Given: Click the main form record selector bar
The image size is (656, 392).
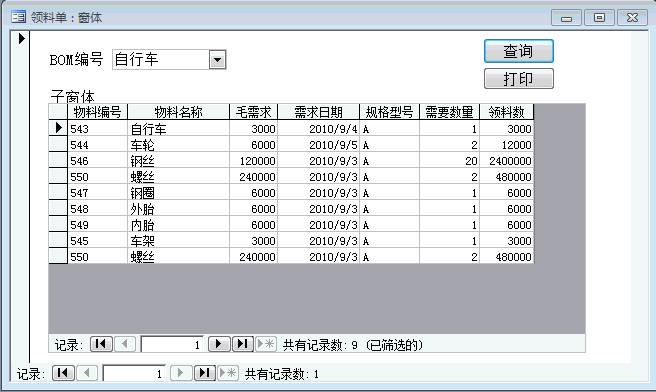Looking at the screenshot, I should click(x=20, y=197).
